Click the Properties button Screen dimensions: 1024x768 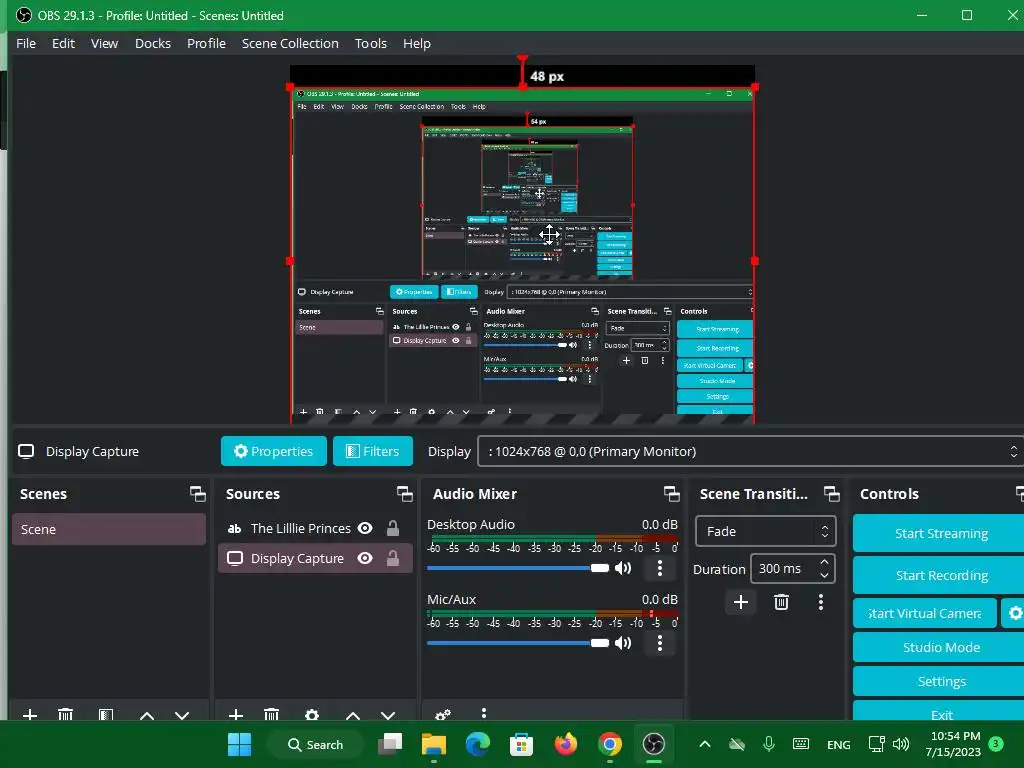274,451
